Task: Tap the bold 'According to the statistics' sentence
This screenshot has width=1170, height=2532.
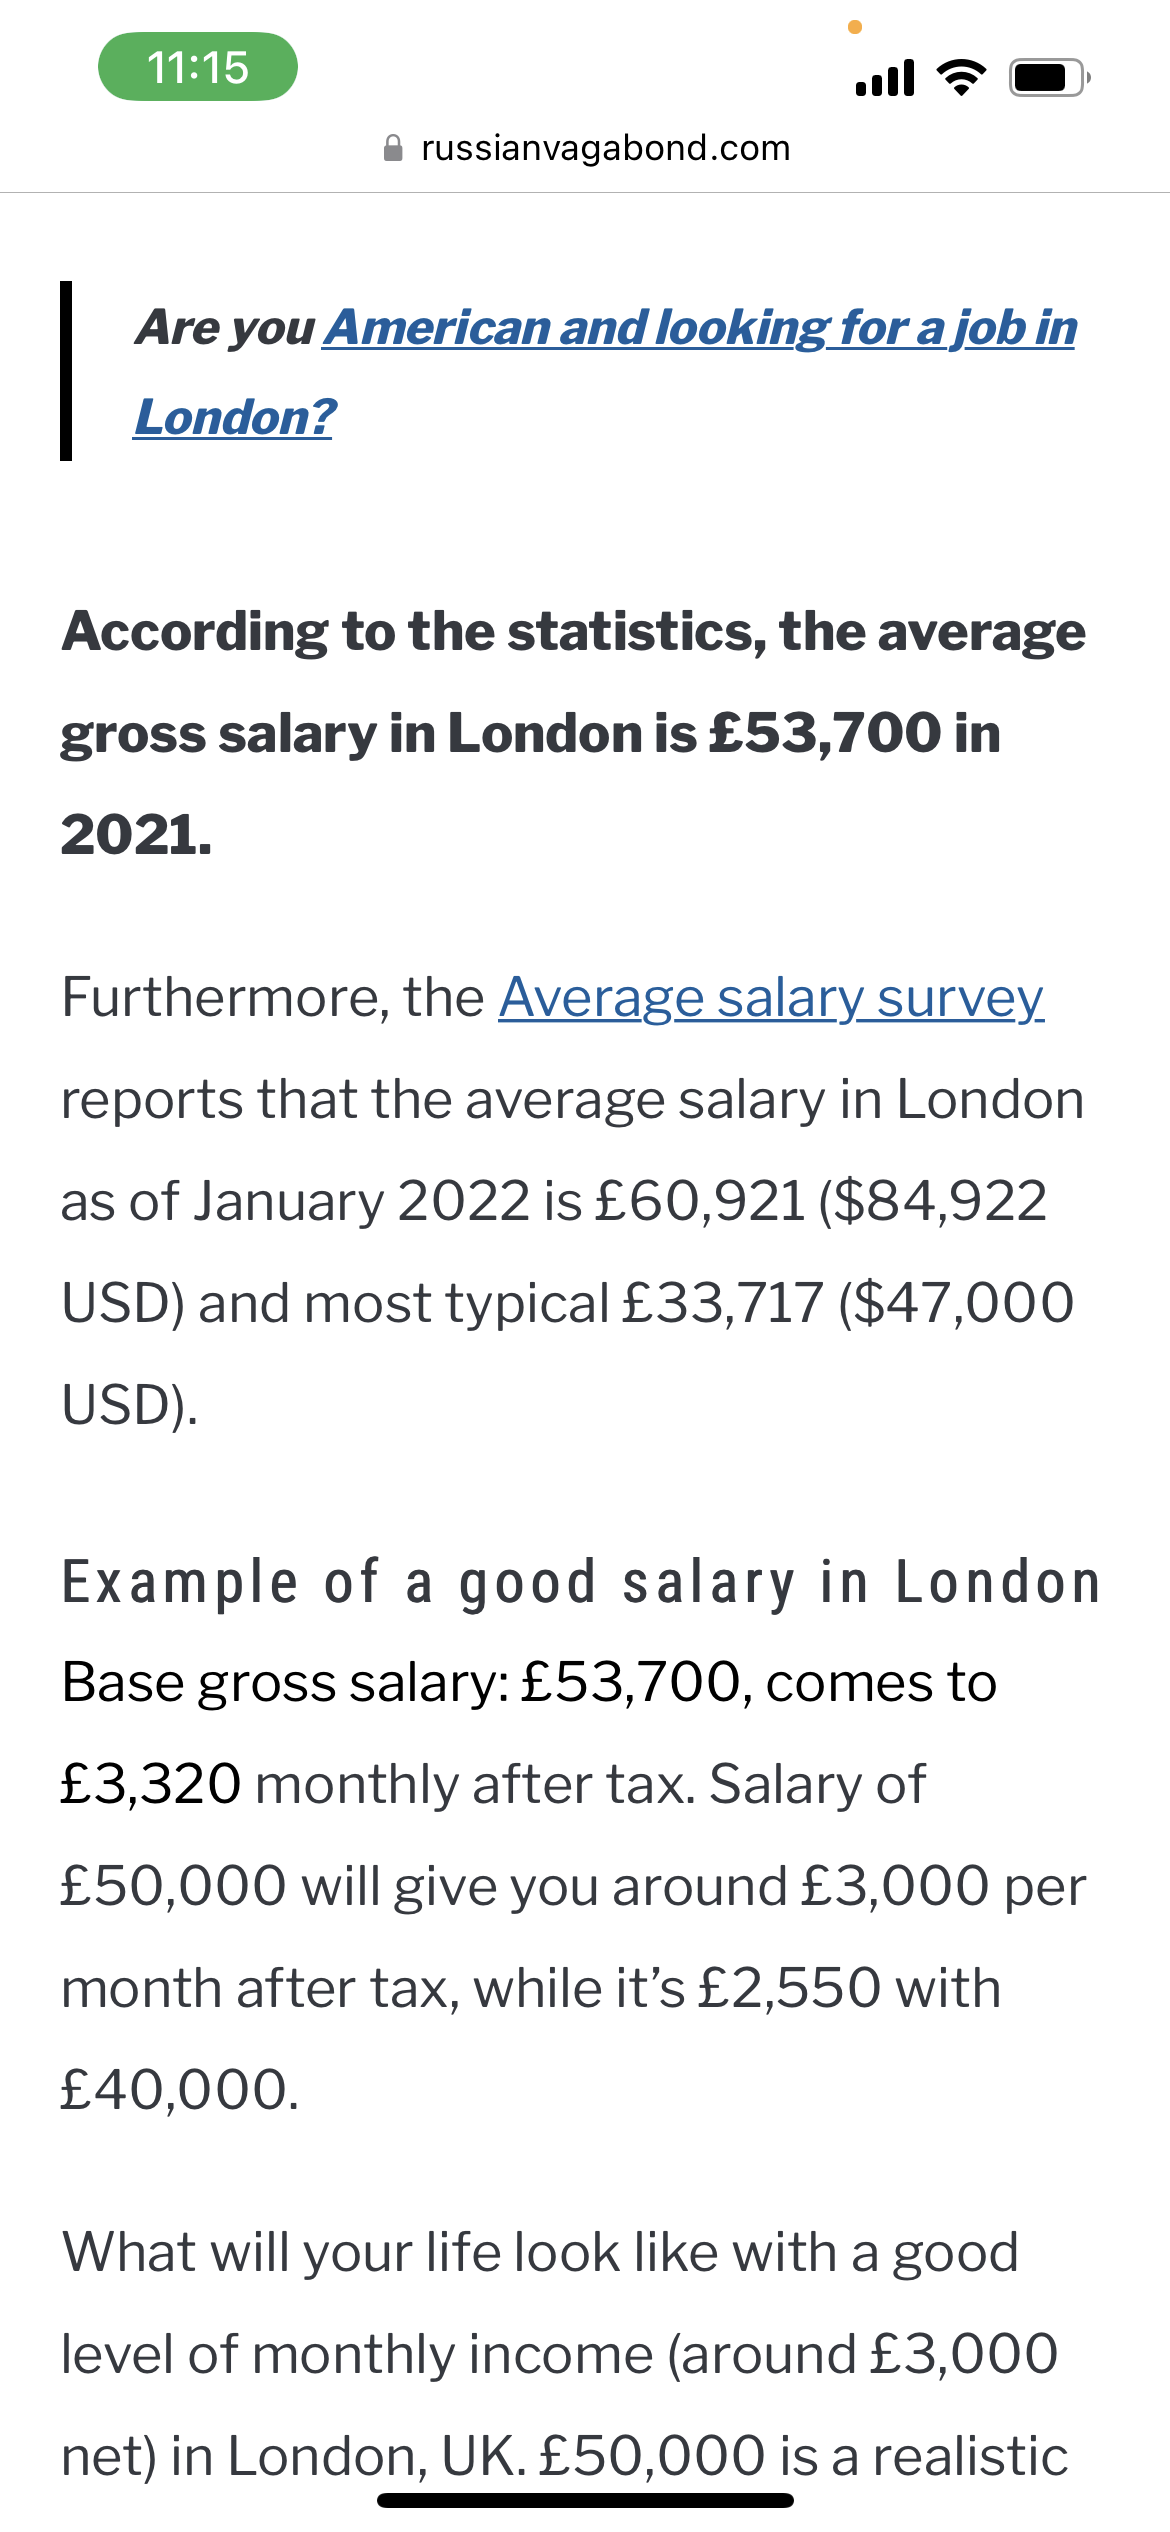Action: 573,732
